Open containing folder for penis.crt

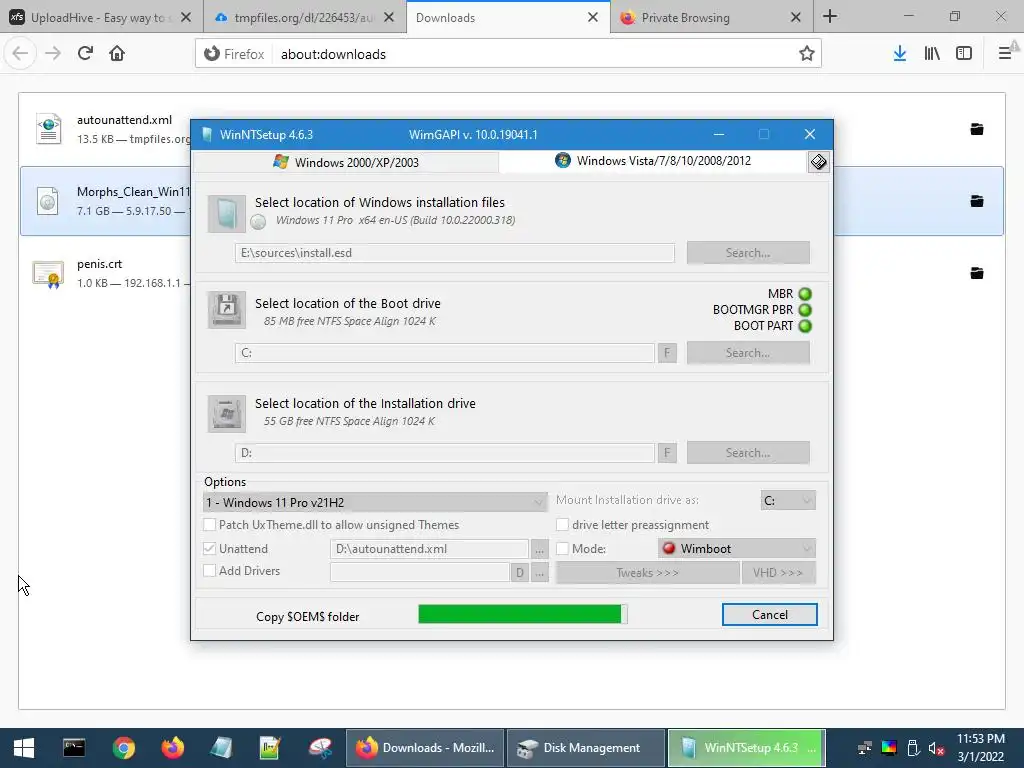tap(977, 273)
